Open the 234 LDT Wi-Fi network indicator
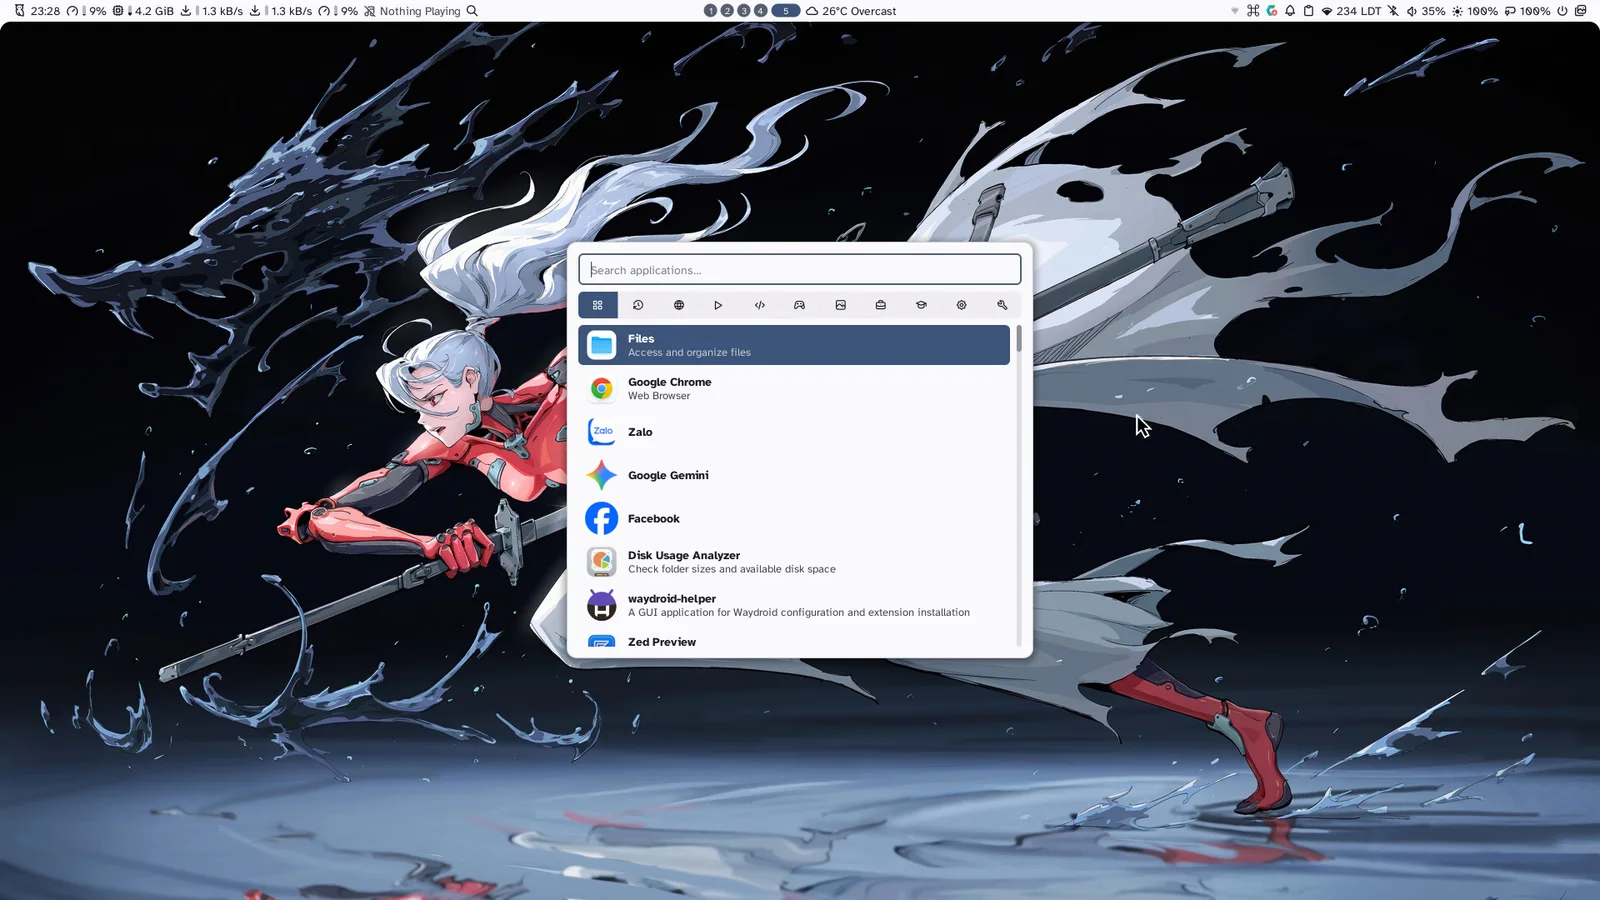1600x900 pixels. [1351, 11]
